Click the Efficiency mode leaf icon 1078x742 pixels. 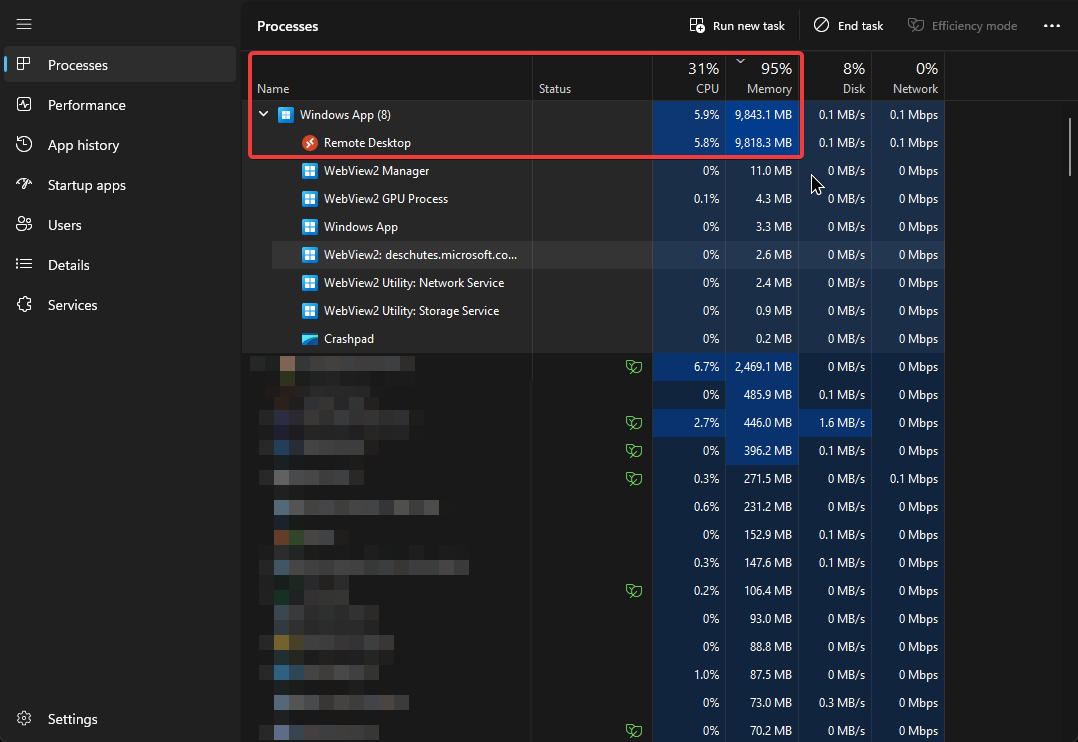(915, 25)
